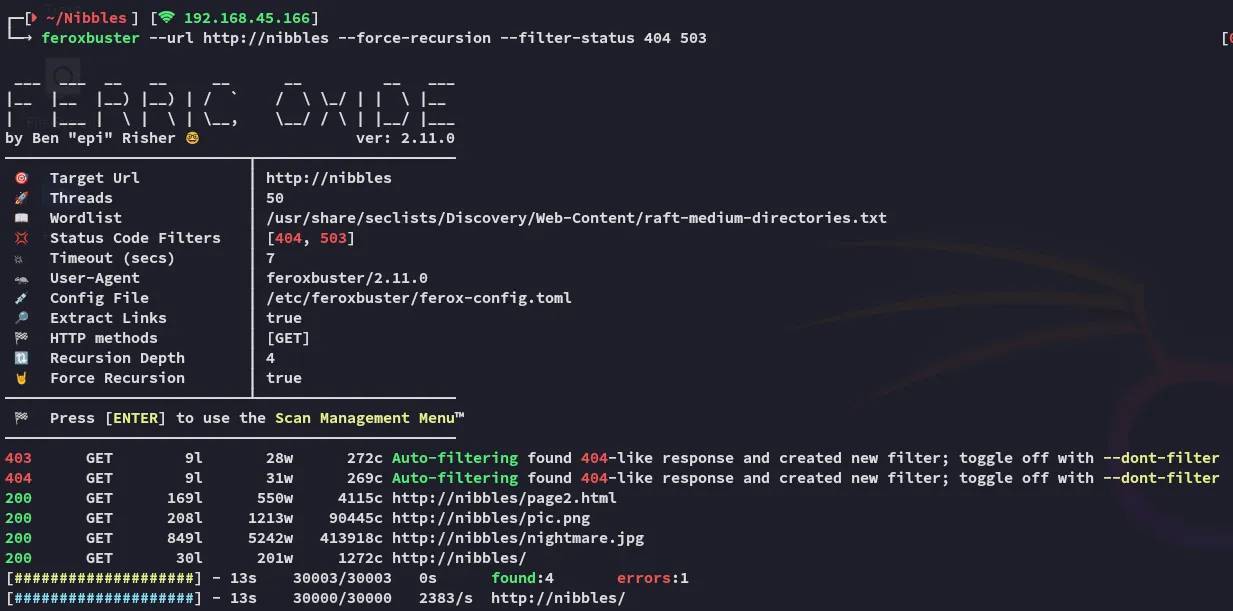Viewport: 1233px width, 611px height.
Task: Click the ~/Nibbles directory in the prompt
Action: point(87,18)
